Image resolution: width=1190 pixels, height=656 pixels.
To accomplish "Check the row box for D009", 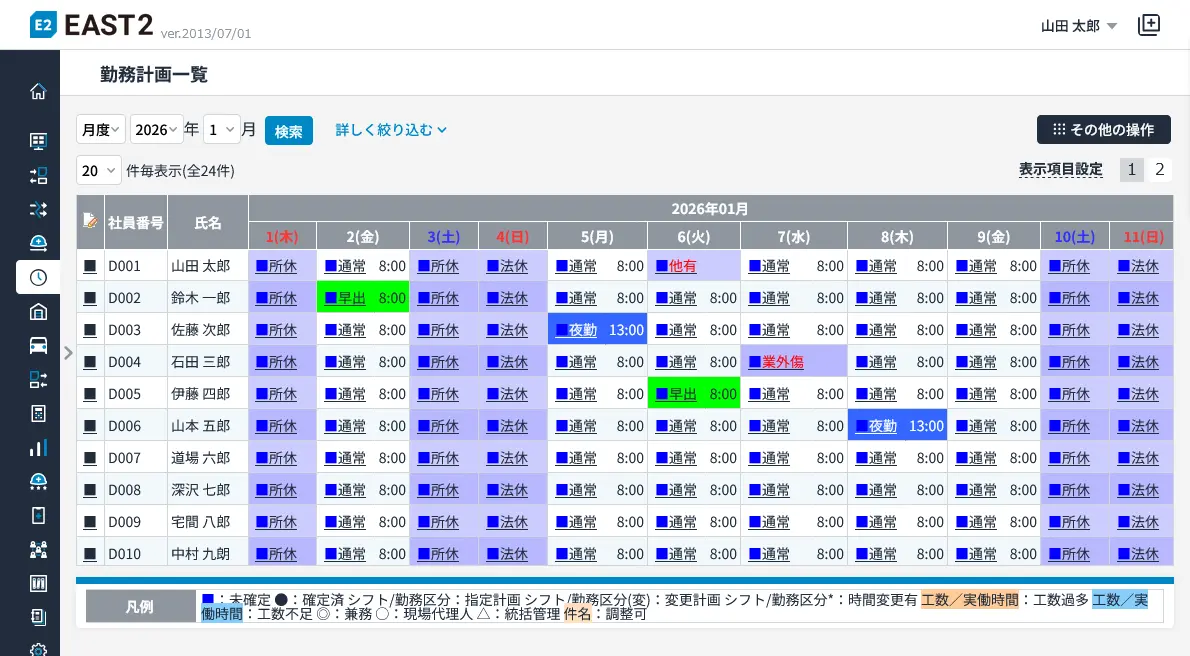I will coord(90,522).
